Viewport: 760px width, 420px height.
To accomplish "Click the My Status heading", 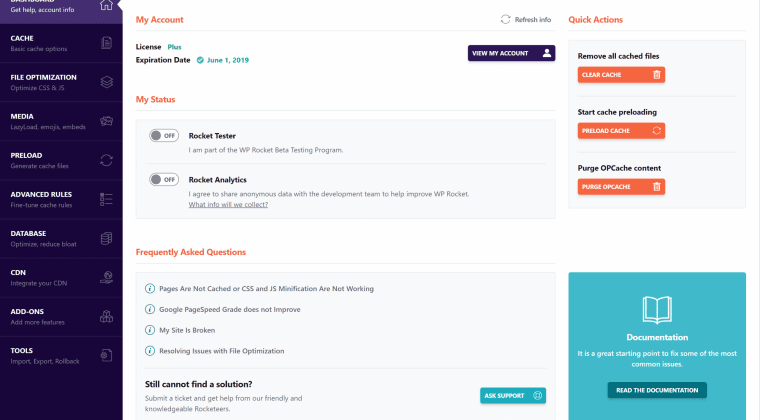I will click(x=155, y=99).
